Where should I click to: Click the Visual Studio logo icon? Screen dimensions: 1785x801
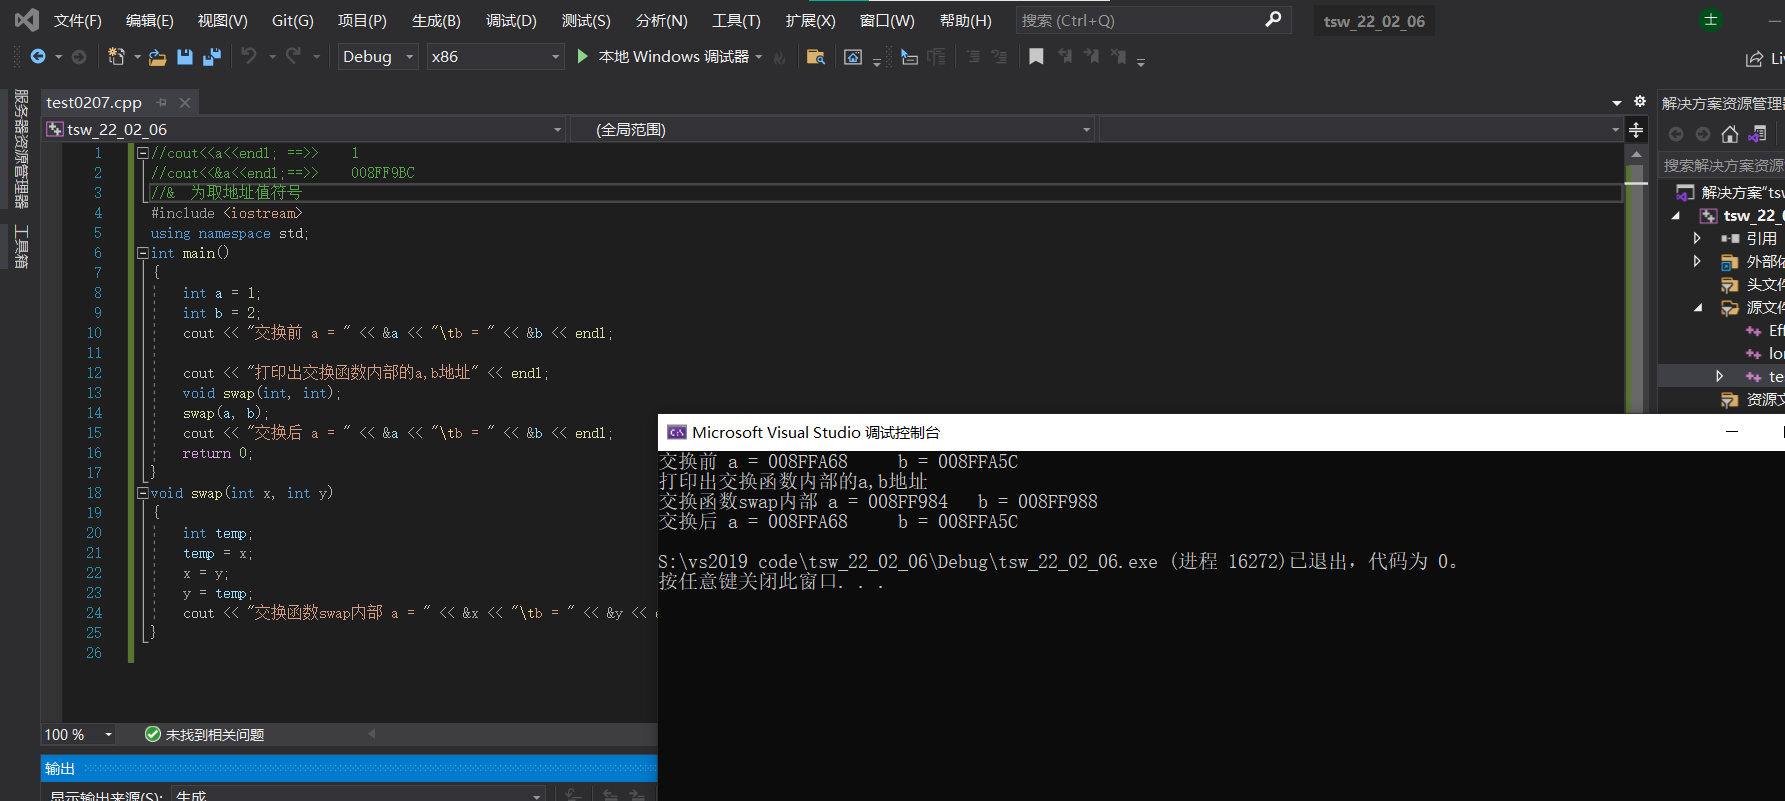[x=27, y=20]
